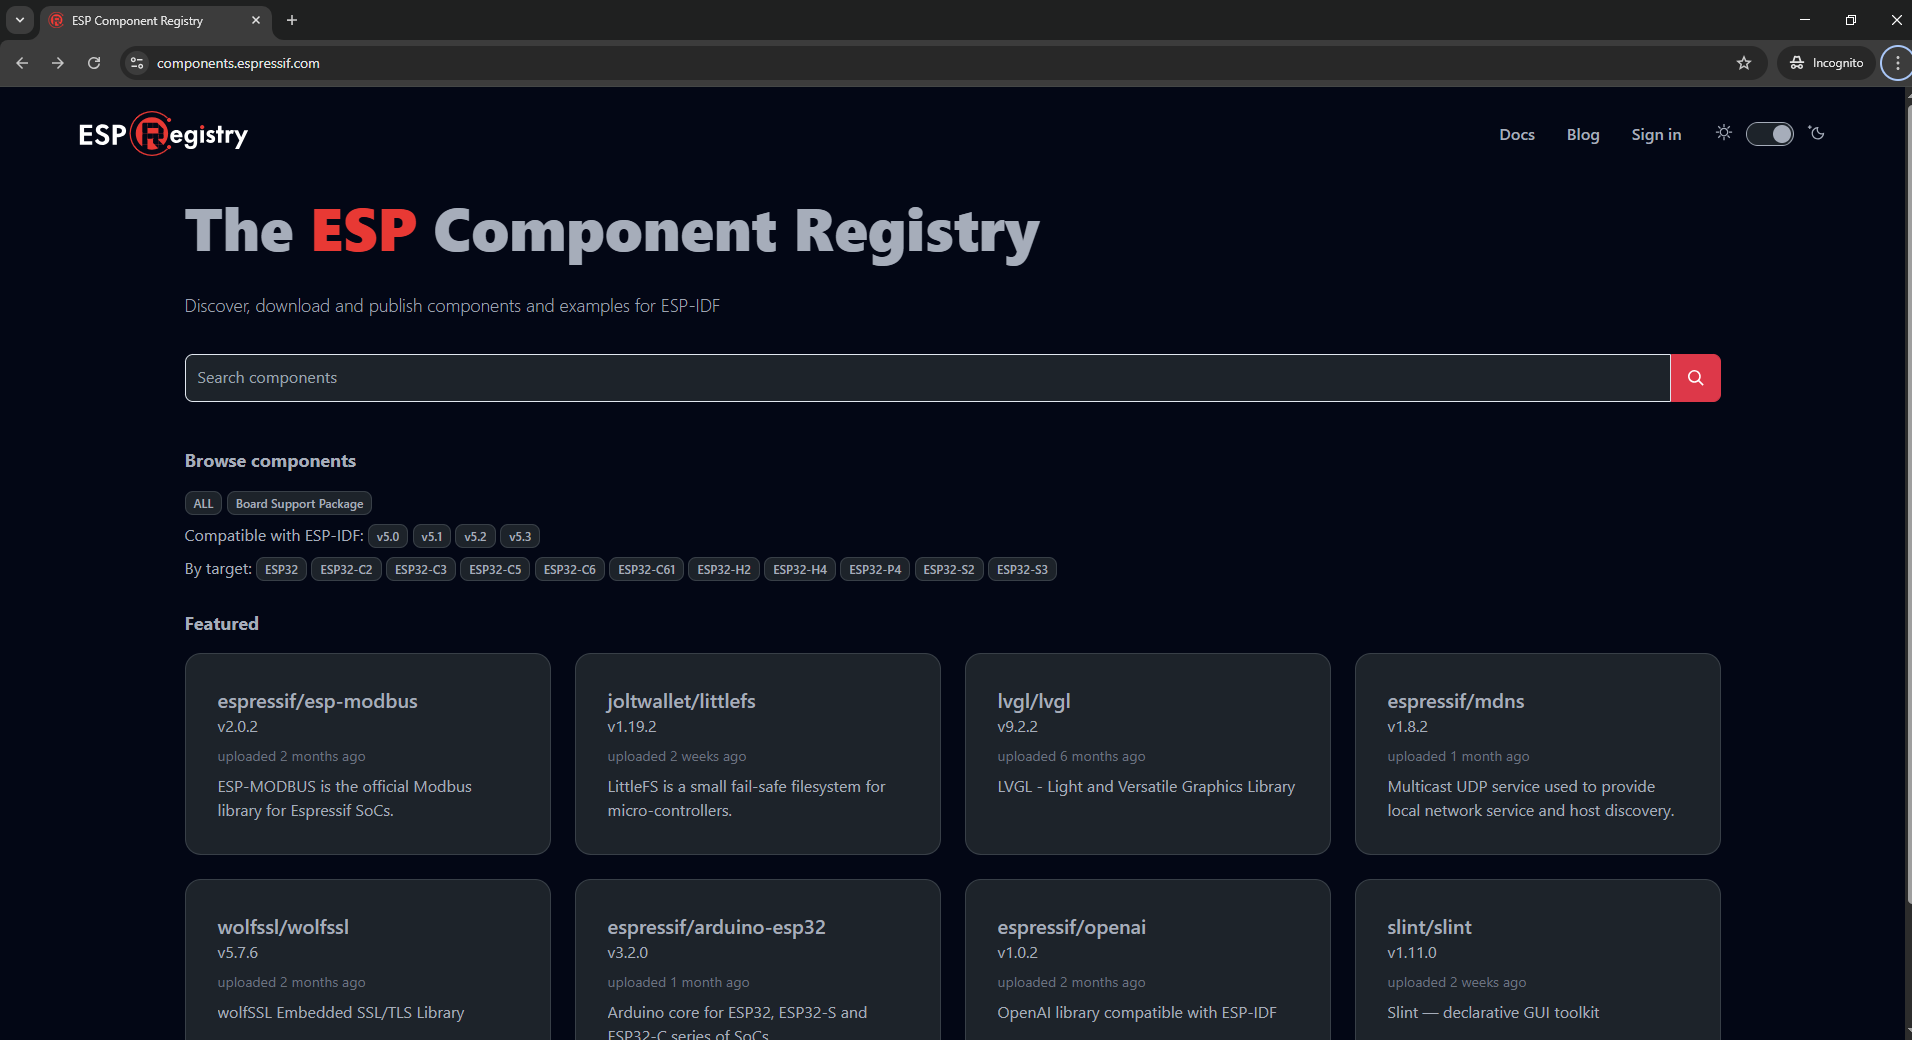Image resolution: width=1912 pixels, height=1040 pixels.
Task: Filter by target ESP32-H2
Action: tap(724, 570)
